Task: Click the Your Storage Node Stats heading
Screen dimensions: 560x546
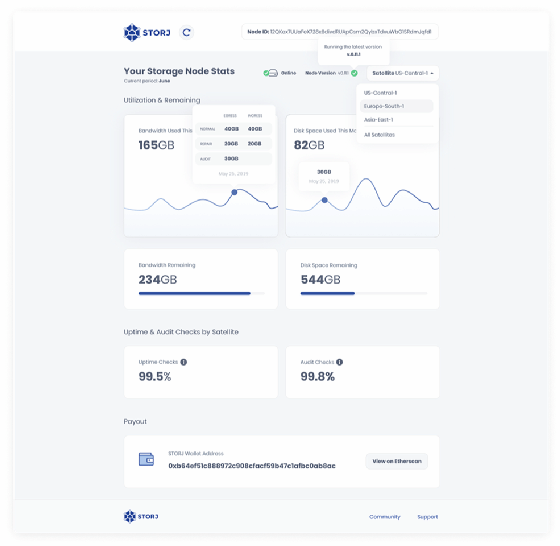Action: click(179, 71)
